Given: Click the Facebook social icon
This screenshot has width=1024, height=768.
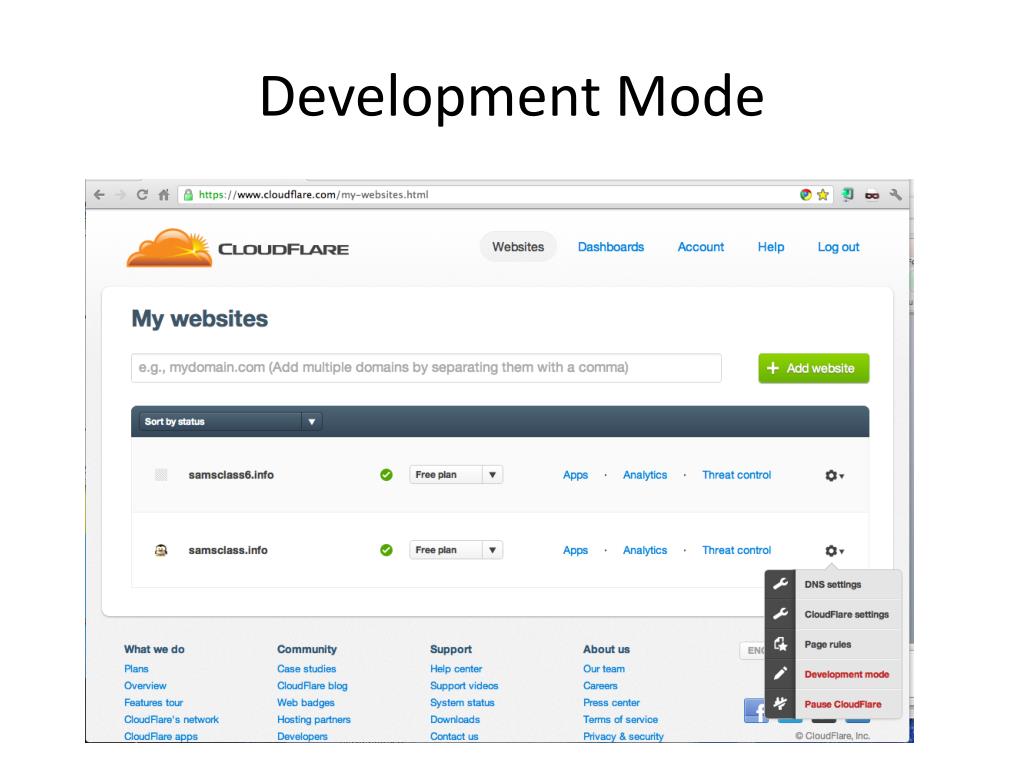Looking at the screenshot, I should 754,710.
